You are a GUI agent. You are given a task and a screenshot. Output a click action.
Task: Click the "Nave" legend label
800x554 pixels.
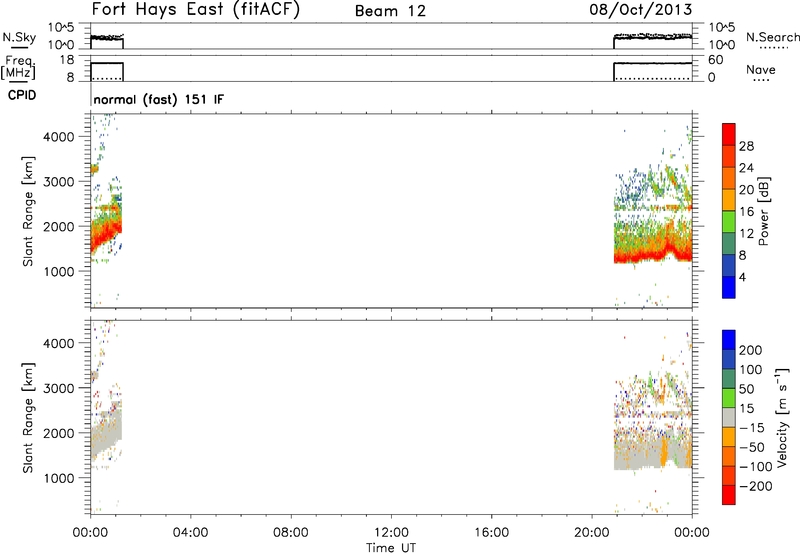[761, 69]
